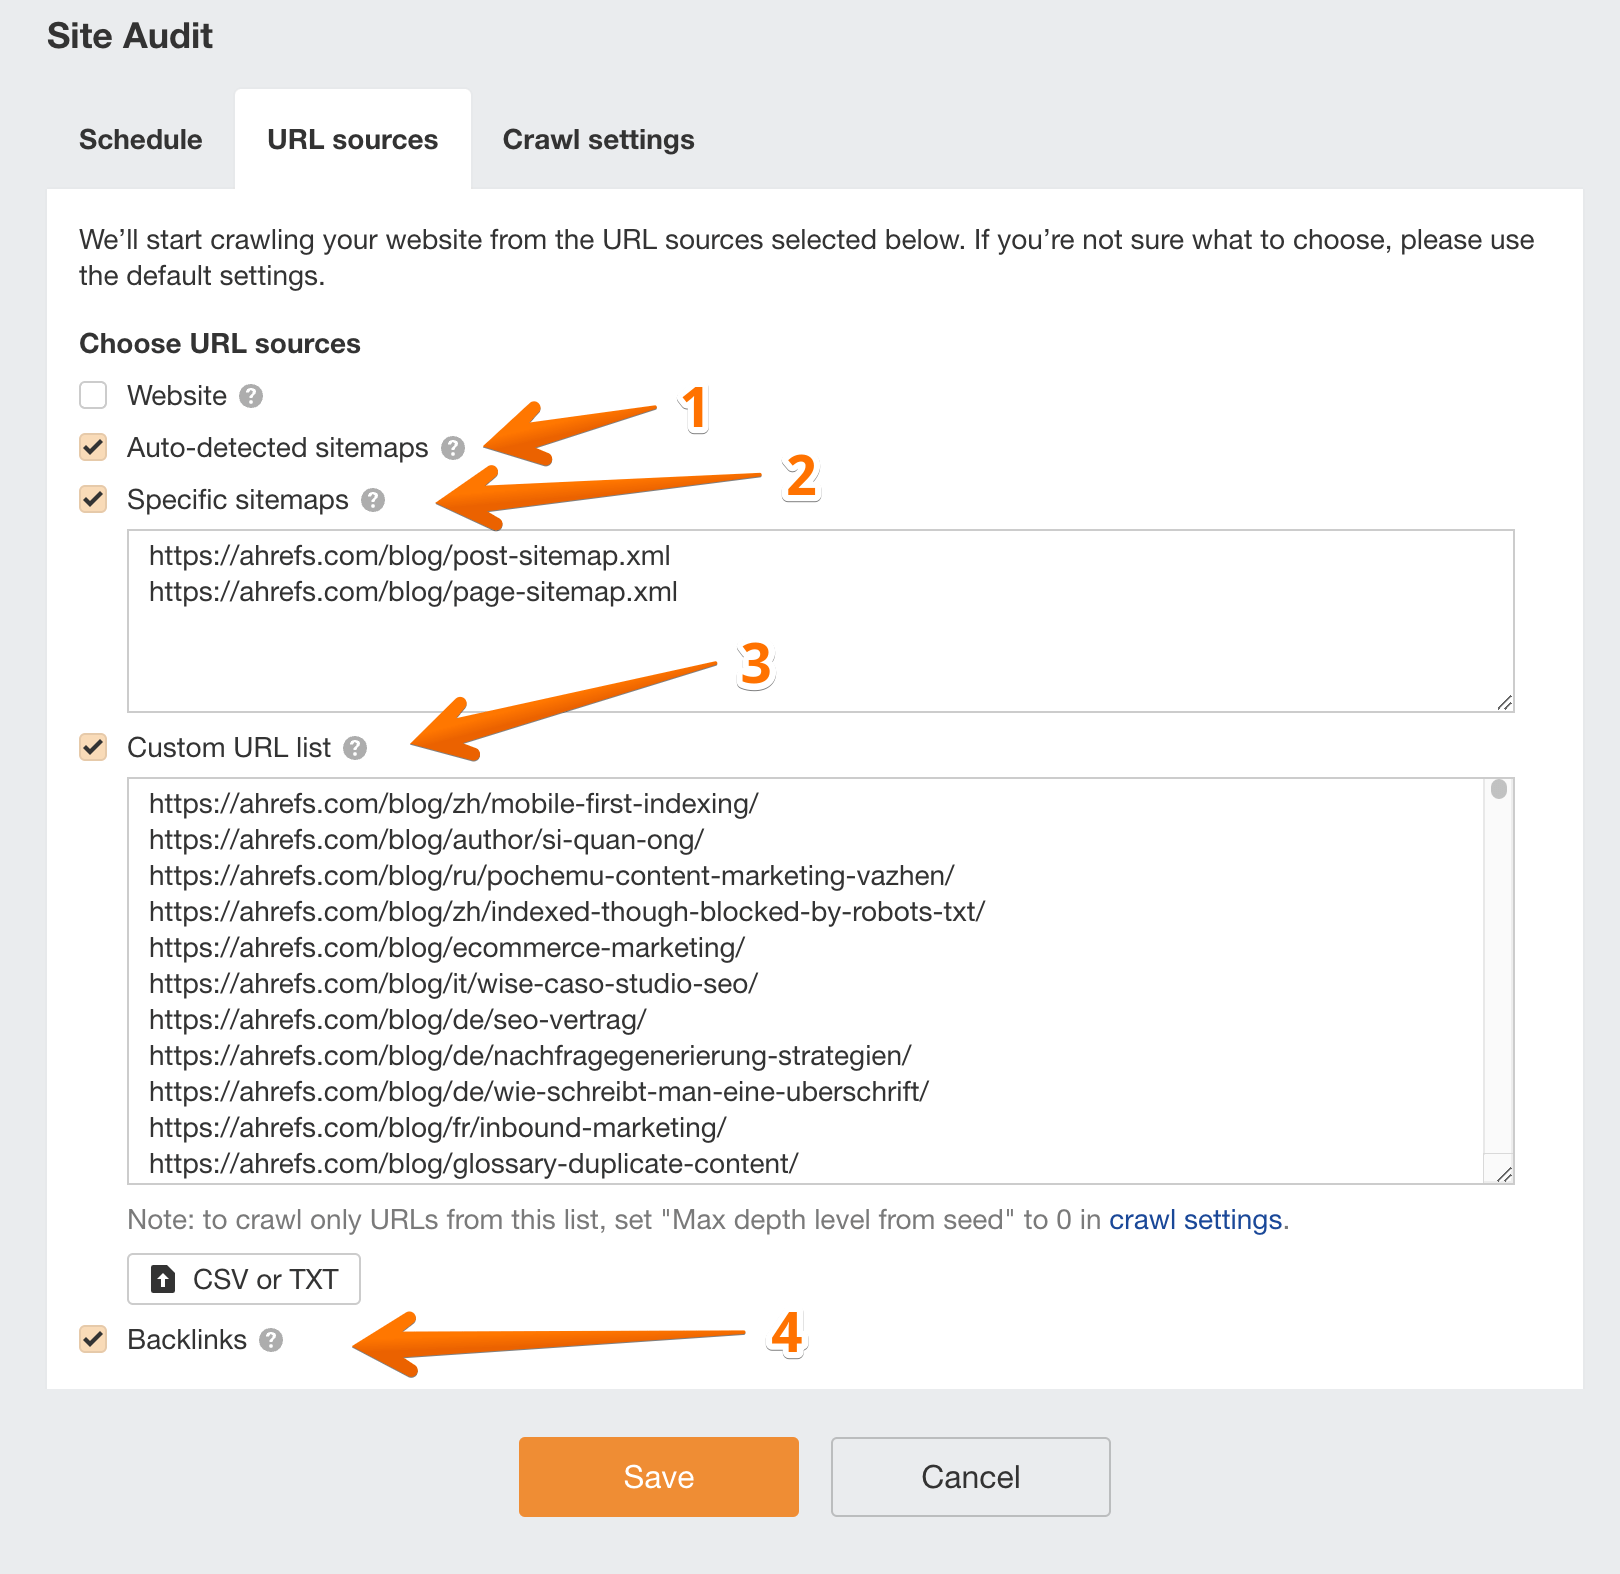
Task: Click the Cancel button
Action: 969,1477
